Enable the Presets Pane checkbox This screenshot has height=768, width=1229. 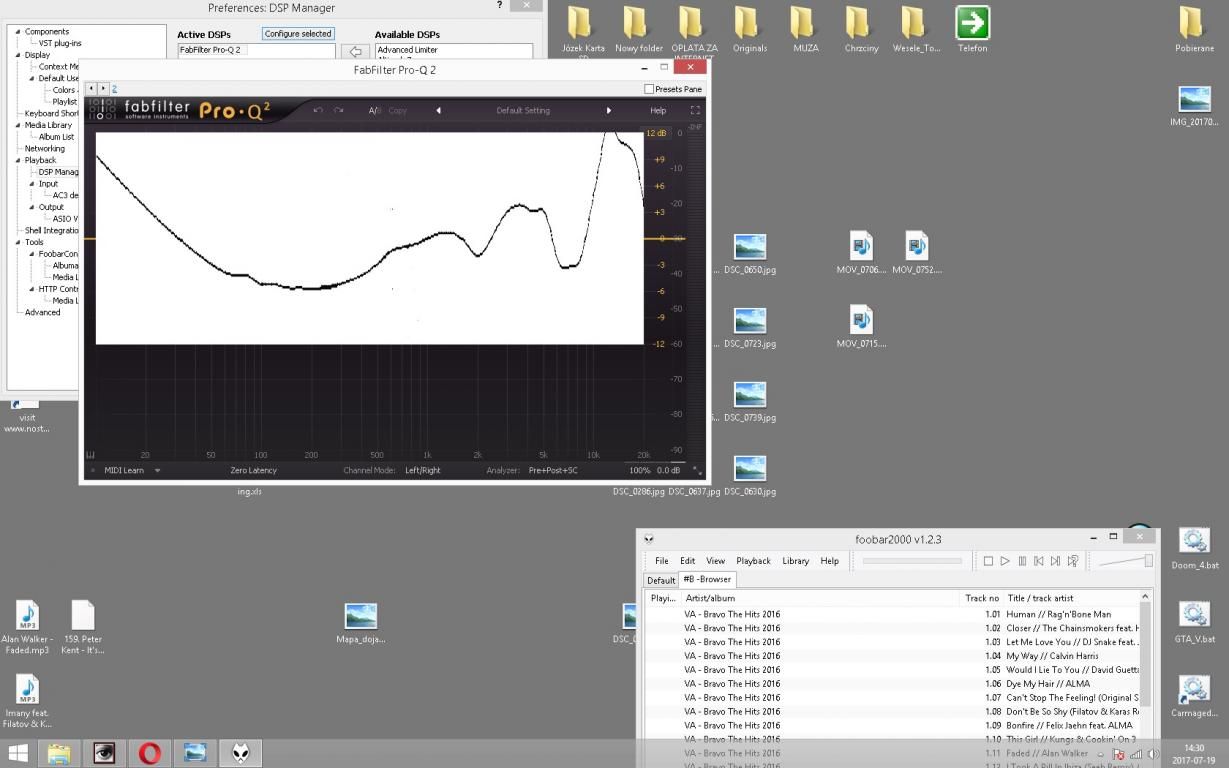[x=650, y=89]
